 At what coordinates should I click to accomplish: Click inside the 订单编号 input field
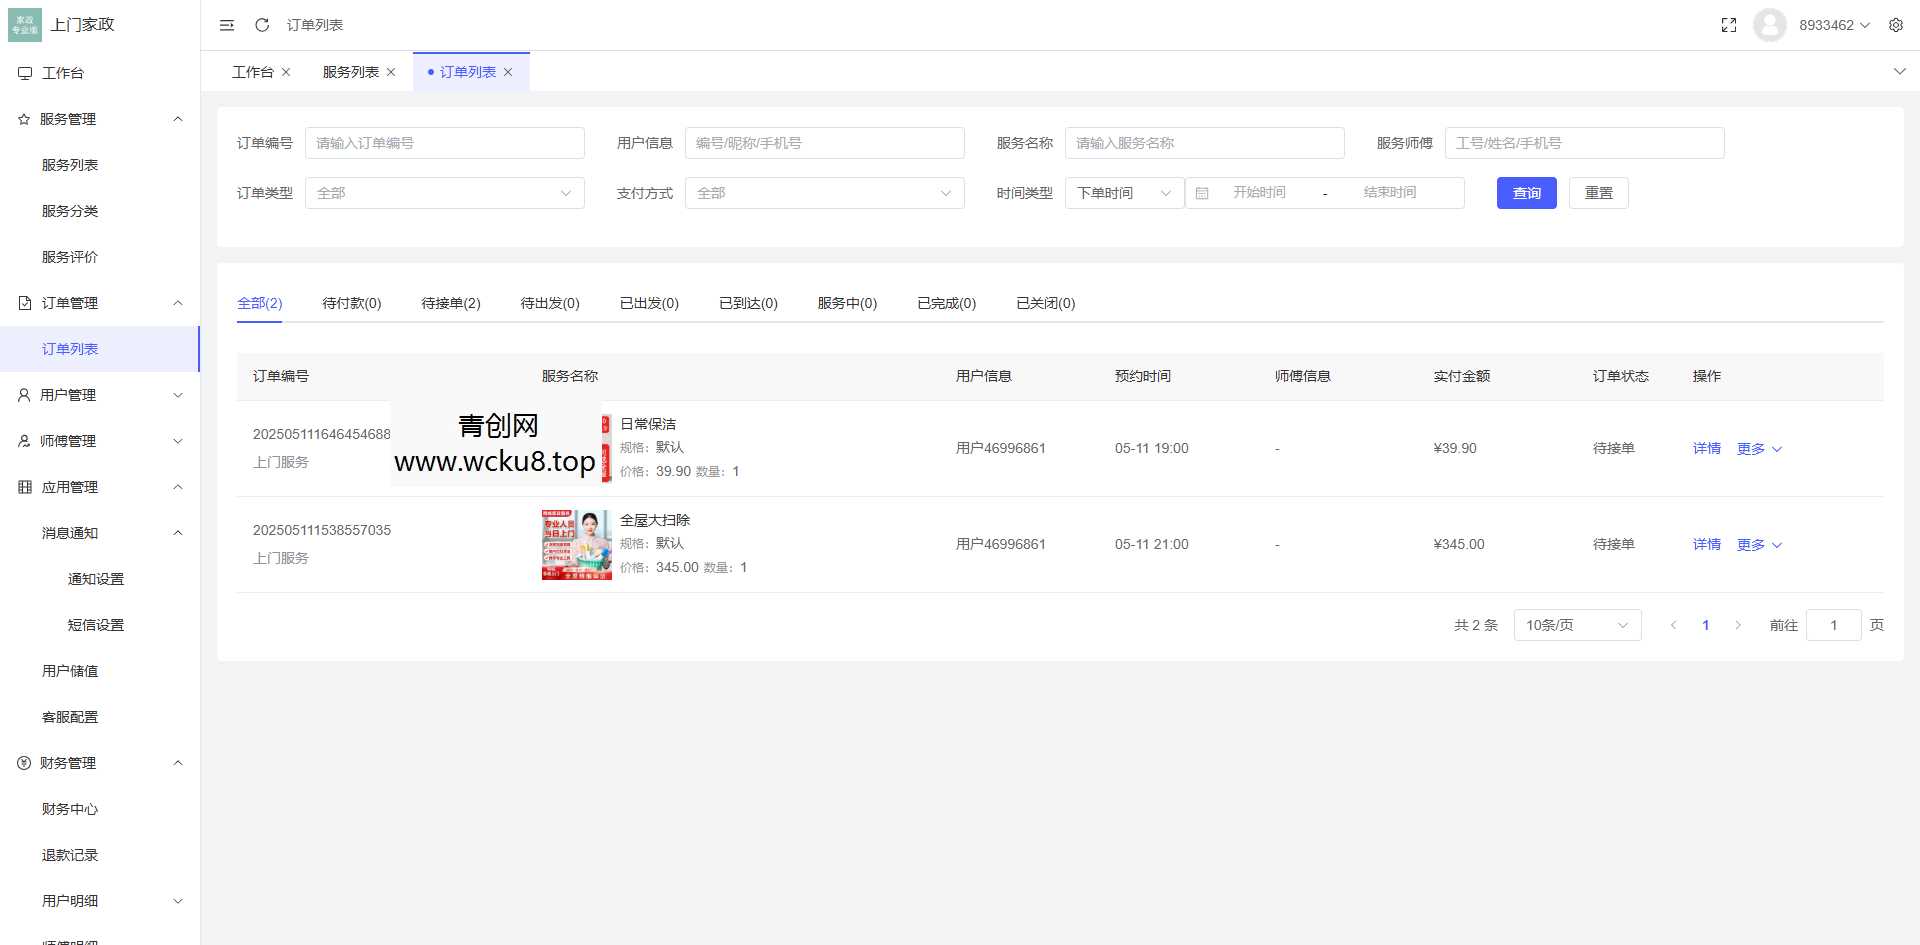pyautogui.click(x=445, y=142)
